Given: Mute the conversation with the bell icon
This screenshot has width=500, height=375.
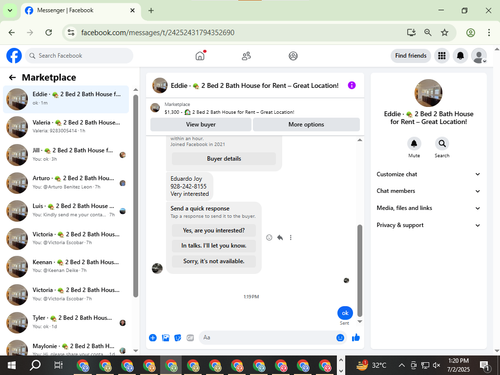Looking at the screenshot, I should tap(414, 144).
